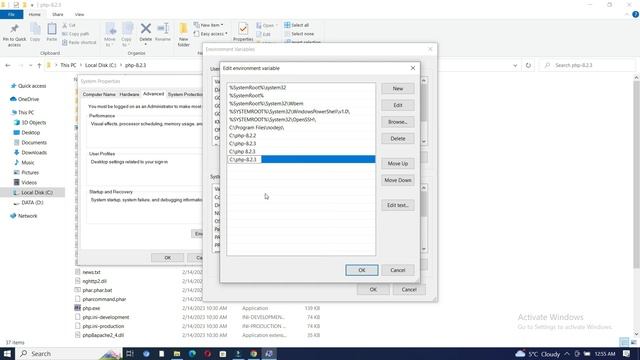Screen dimensions: 640x360
Task: Click Select none in the ribbon
Action: pos(299,34)
